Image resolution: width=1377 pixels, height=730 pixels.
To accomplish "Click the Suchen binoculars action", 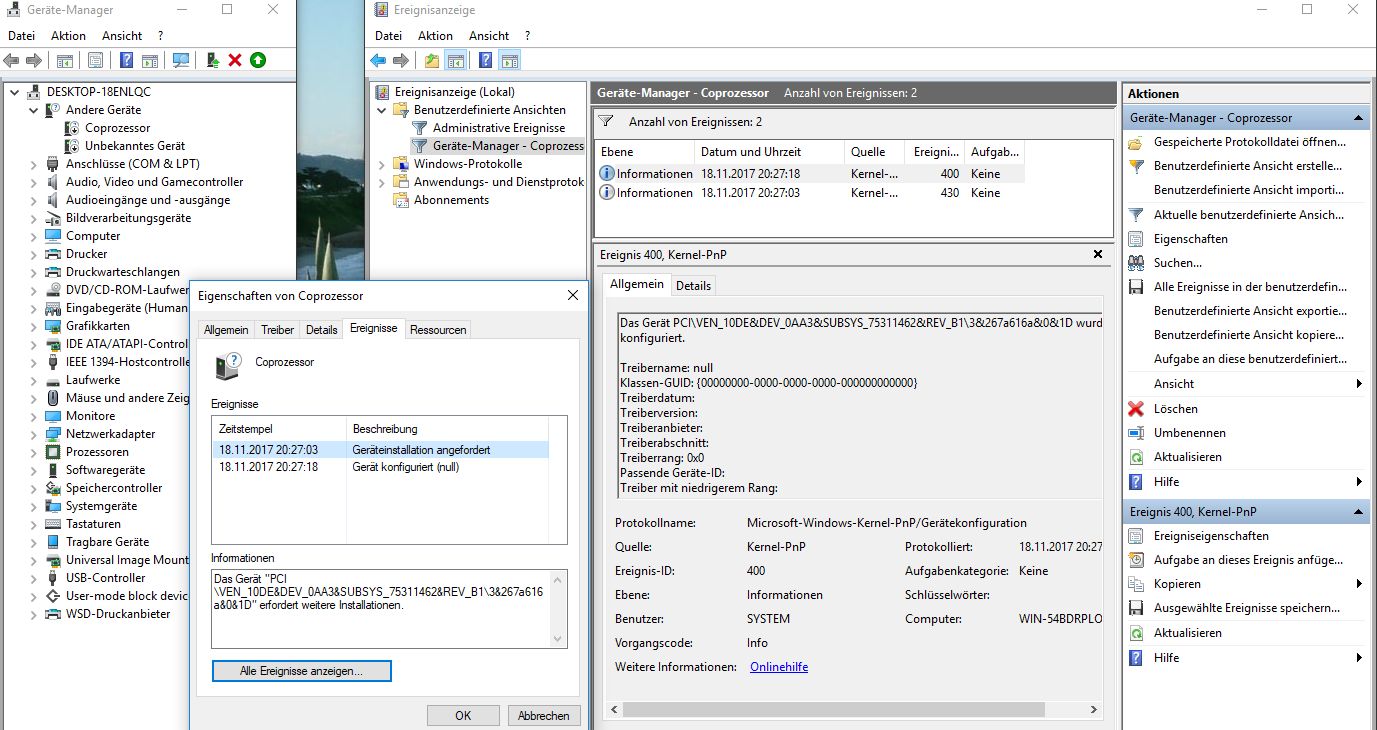I will pos(1136,263).
